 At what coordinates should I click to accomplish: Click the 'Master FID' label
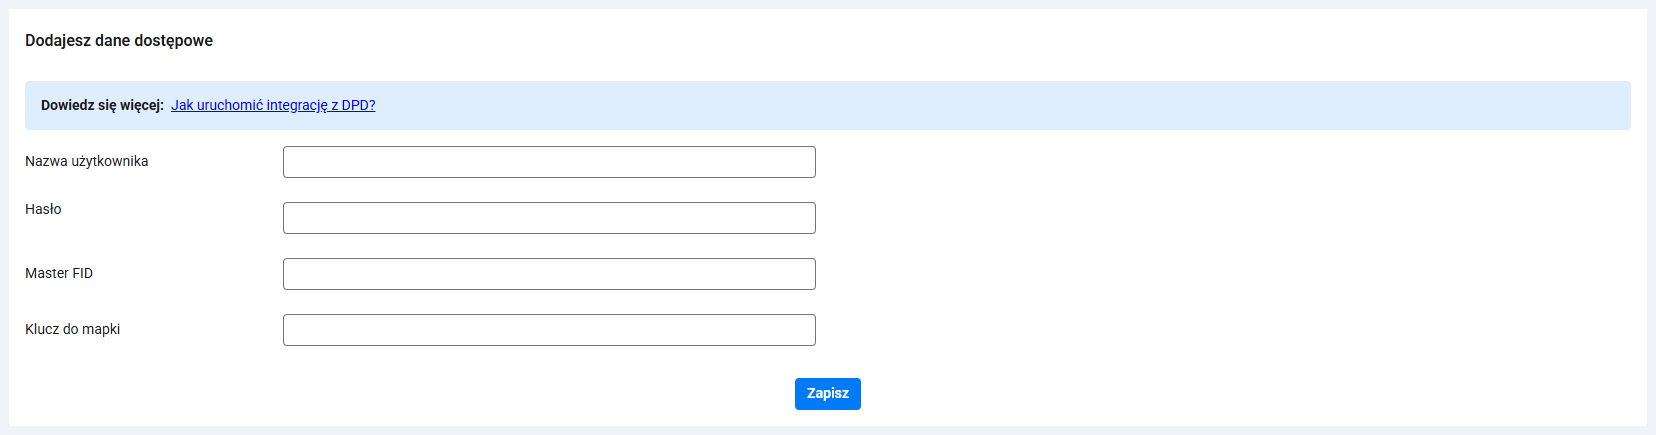pos(59,273)
